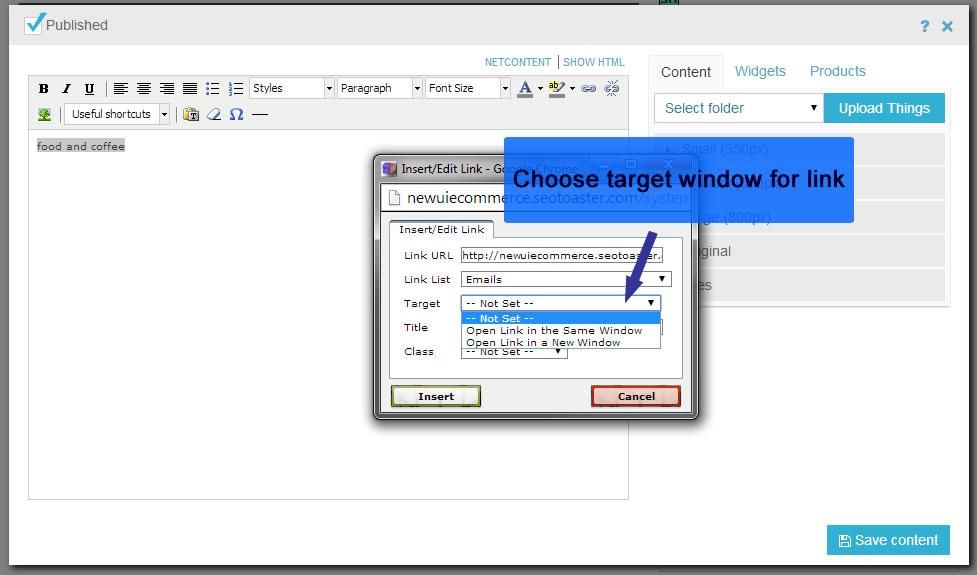Viewport: 977px width, 575px height.
Task: Click the Save content button
Action: pyautogui.click(x=888, y=540)
